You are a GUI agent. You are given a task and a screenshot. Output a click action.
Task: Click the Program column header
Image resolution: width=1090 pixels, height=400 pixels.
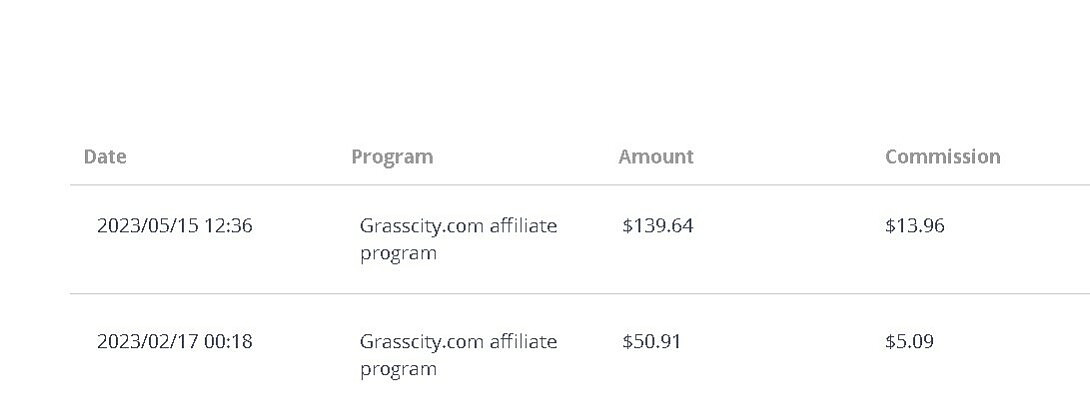click(392, 157)
